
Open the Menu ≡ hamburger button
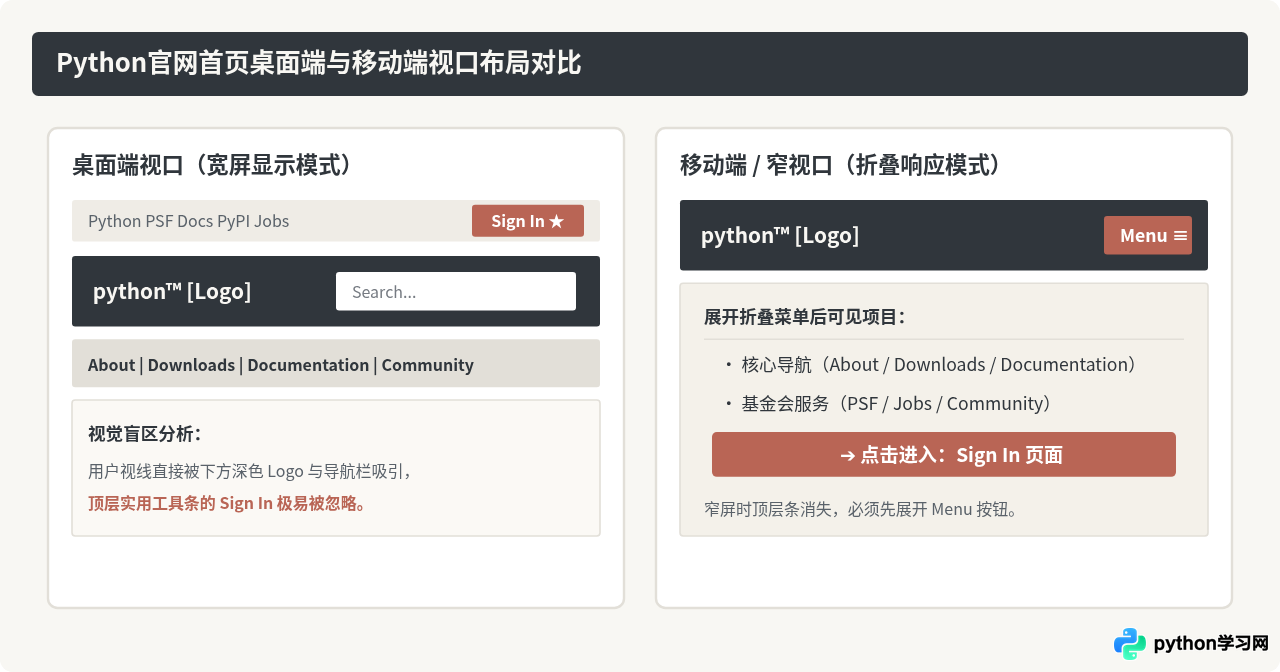[1148, 235]
